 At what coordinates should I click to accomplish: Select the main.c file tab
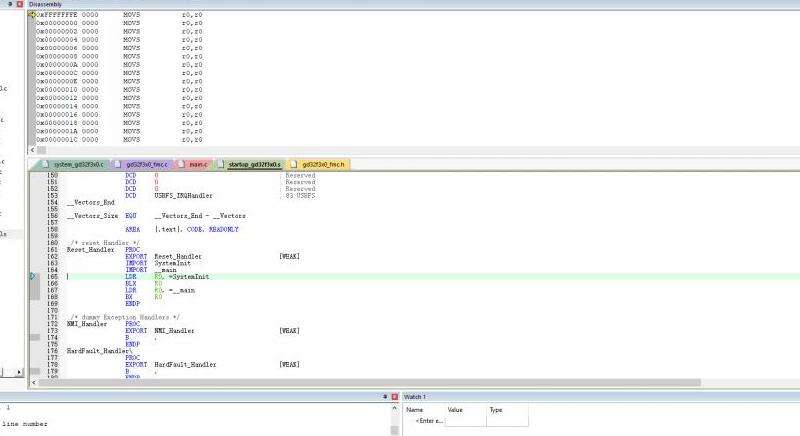pyautogui.click(x=196, y=163)
